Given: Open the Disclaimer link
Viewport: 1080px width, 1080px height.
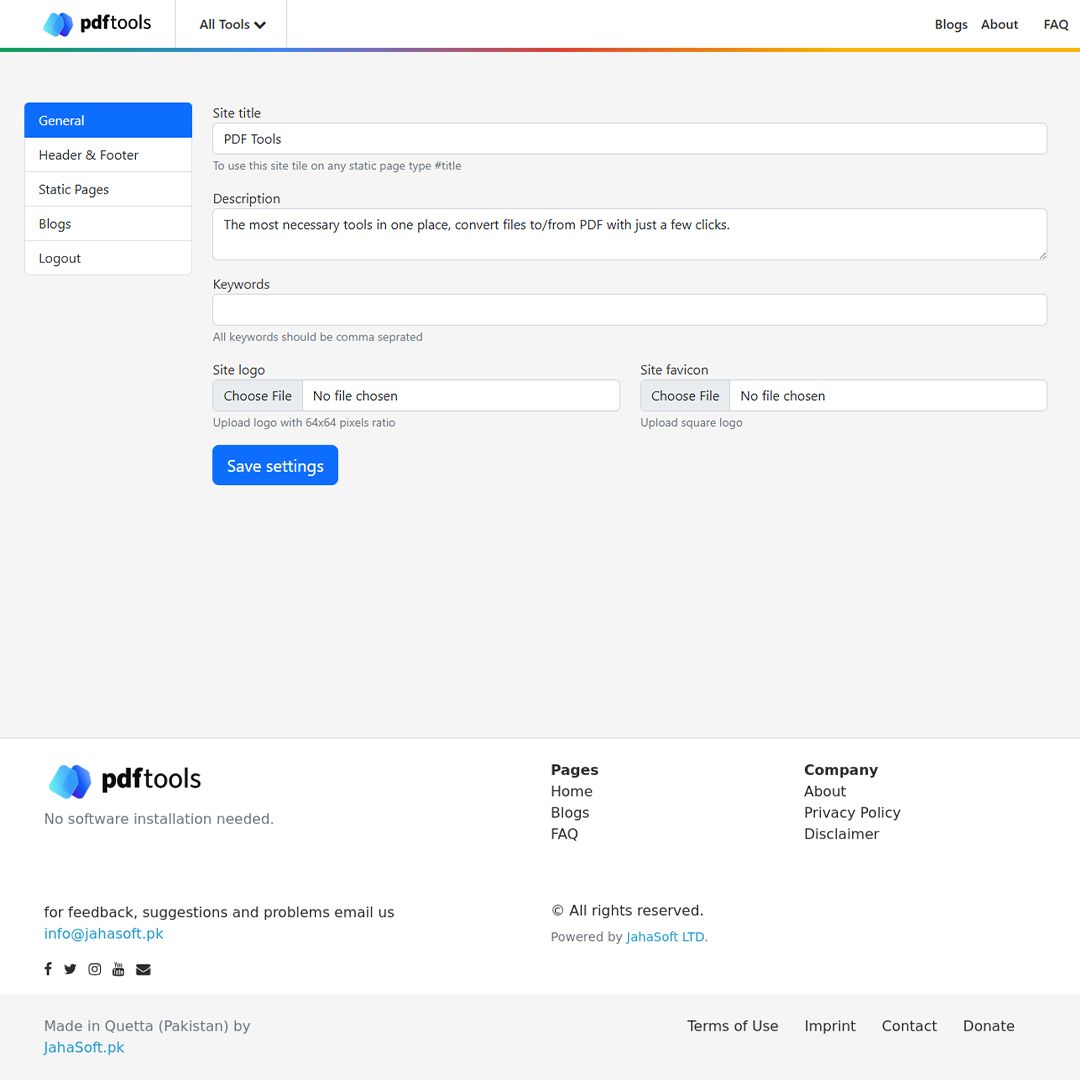Looking at the screenshot, I should (841, 834).
